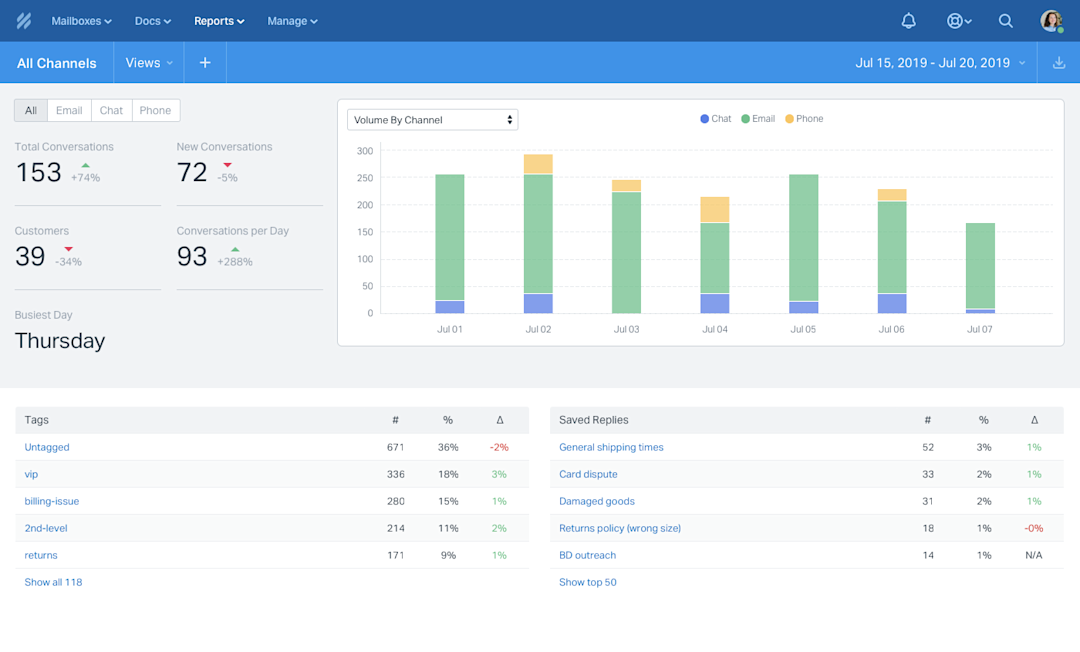Open Card dispute saved reply
Viewport: 1080px width, 652px height.
588,474
